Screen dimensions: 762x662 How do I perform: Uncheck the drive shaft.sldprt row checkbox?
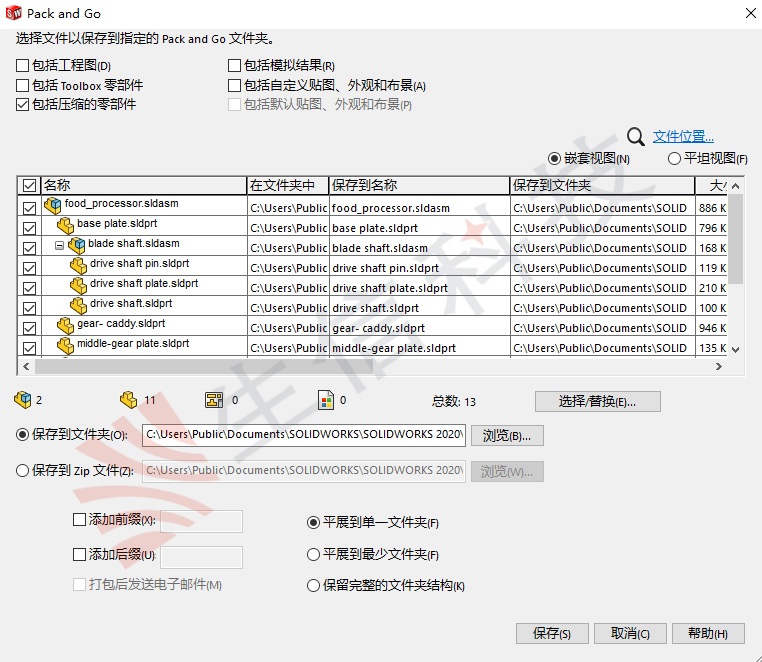[29, 308]
